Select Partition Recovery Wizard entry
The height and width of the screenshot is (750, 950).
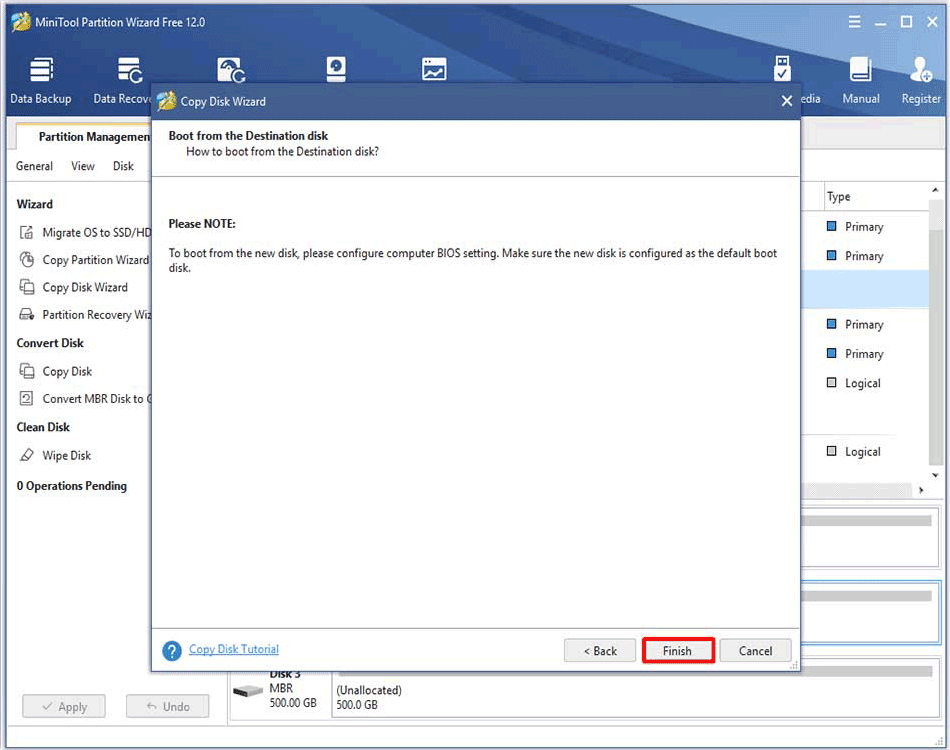[x=97, y=314]
